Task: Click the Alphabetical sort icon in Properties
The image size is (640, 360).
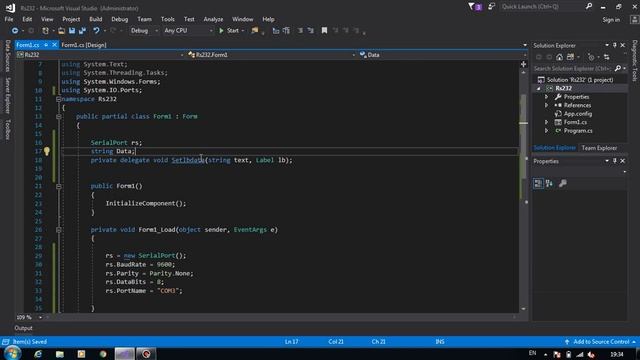Action: pos(549,184)
